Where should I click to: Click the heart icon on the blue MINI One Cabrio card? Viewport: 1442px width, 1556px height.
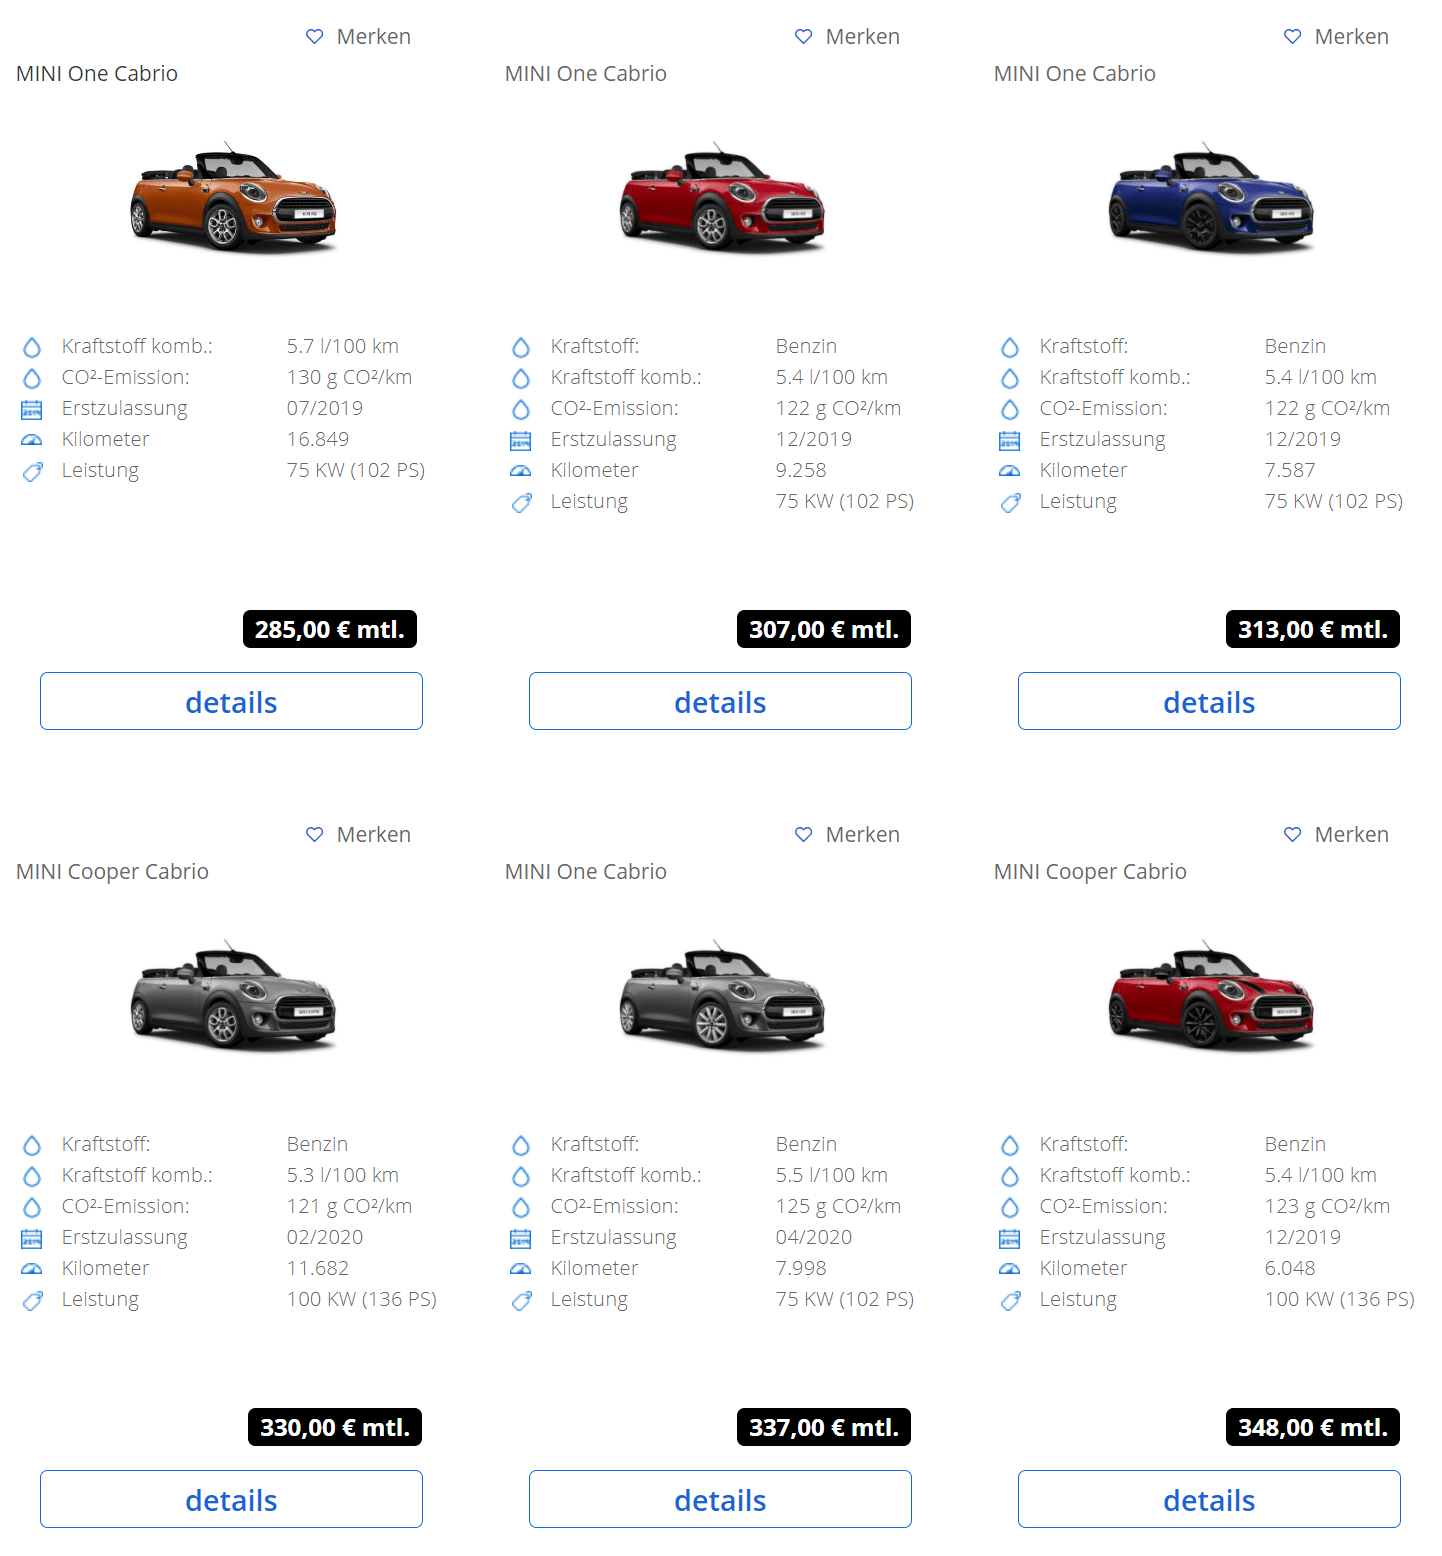[x=1292, y=36]
